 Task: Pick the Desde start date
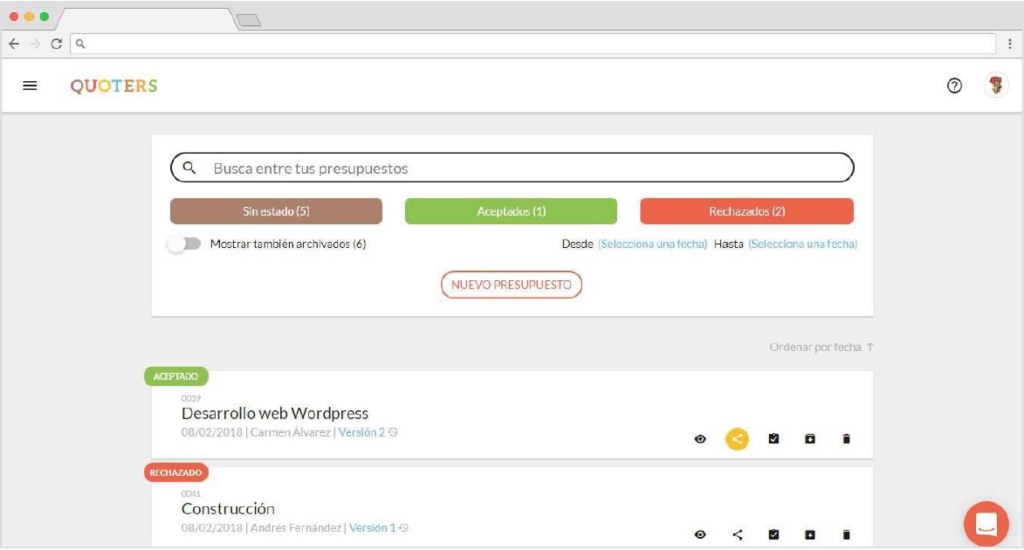coord(652,244)
